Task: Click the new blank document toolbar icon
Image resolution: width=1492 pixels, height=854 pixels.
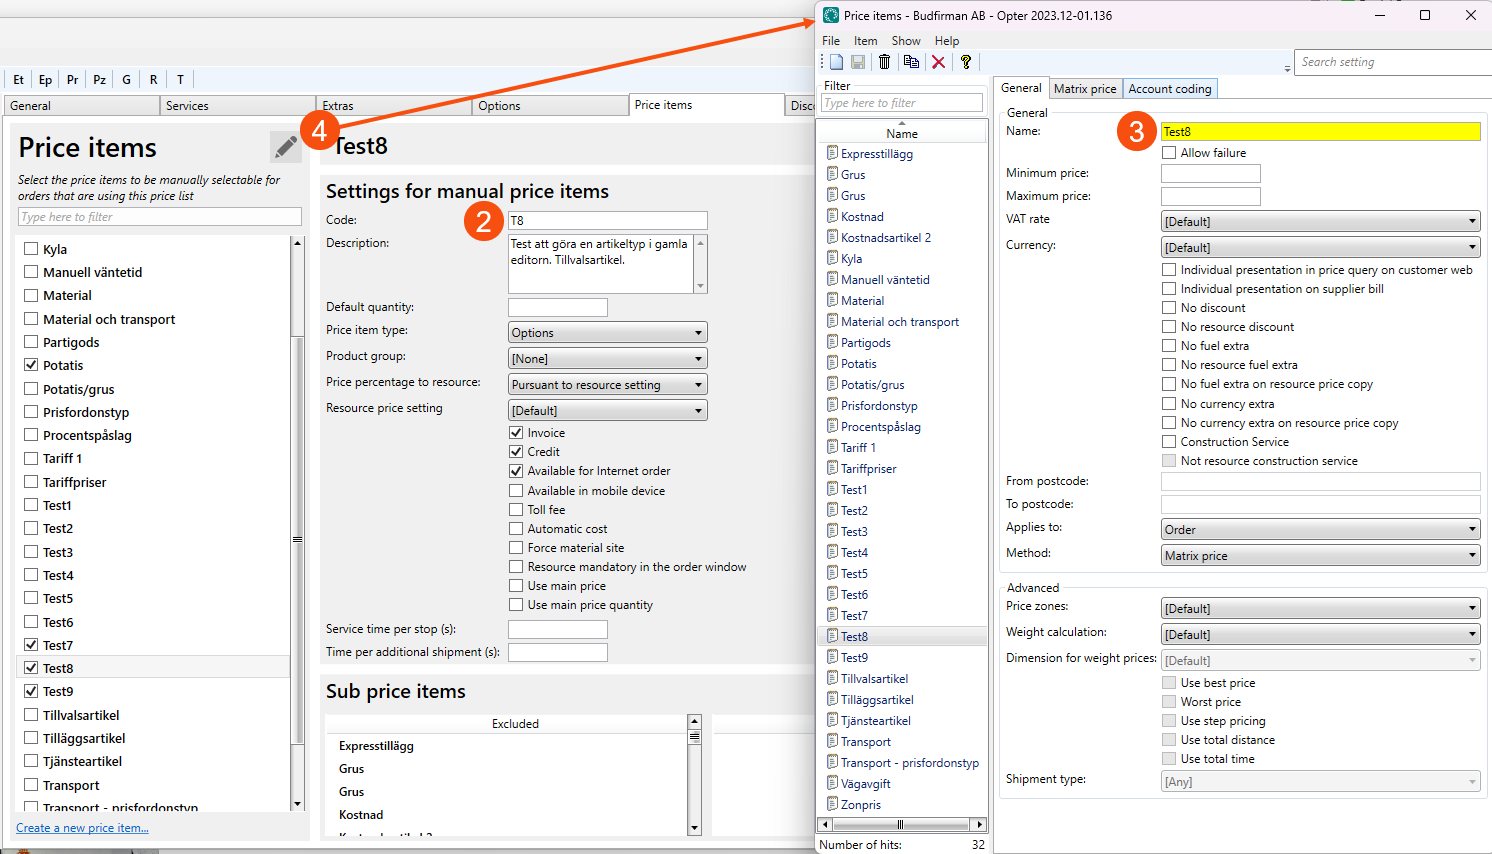Action: (836, 62)
